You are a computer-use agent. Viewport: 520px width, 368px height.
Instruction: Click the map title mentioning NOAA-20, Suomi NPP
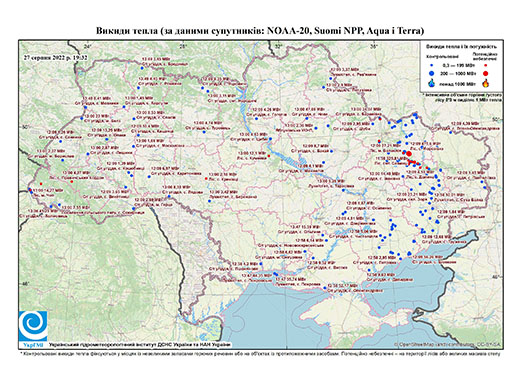[x=260, y=31]
